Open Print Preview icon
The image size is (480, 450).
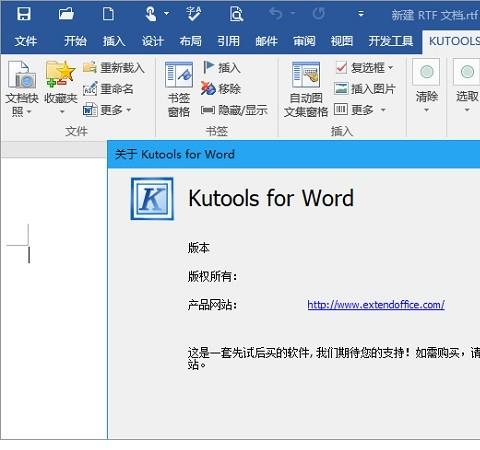(236, 14)
